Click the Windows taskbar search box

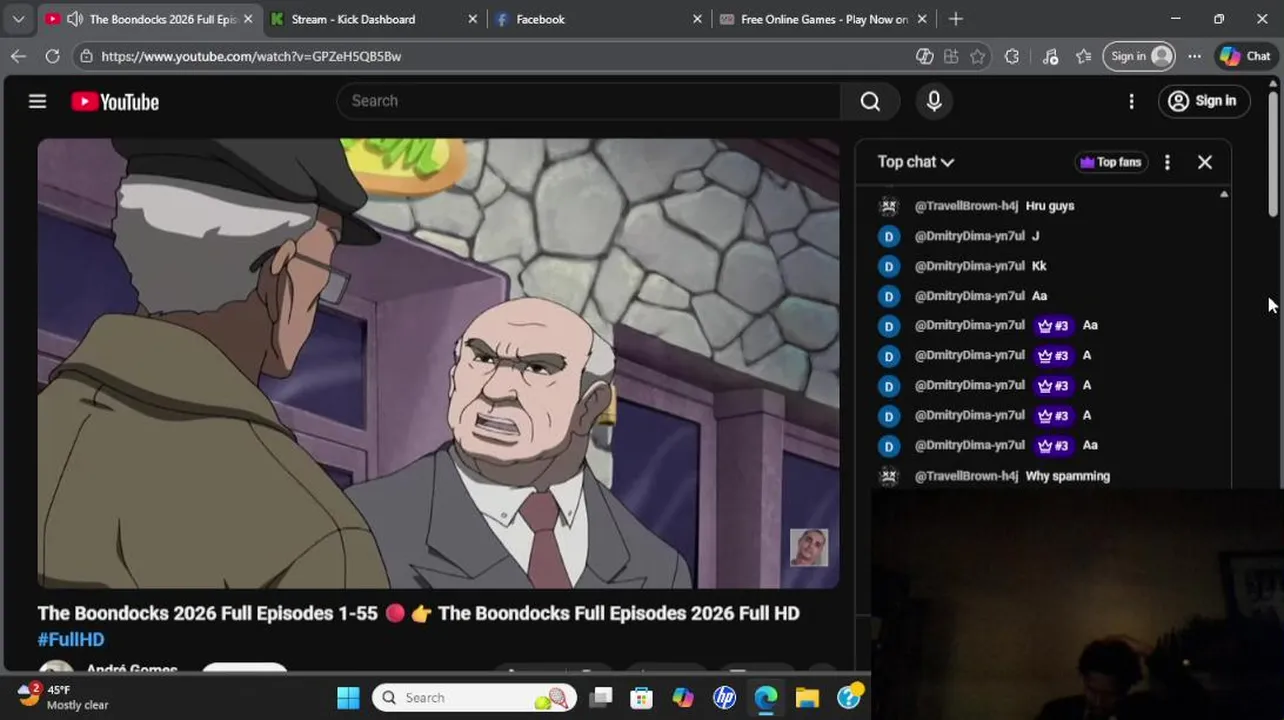click(x=475, y=698)
